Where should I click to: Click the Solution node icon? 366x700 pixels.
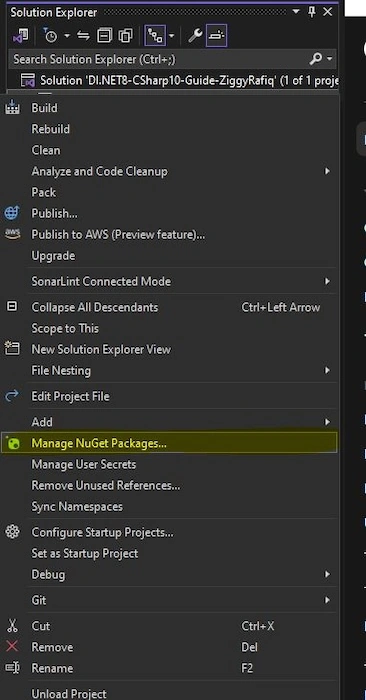click(28, 81)
